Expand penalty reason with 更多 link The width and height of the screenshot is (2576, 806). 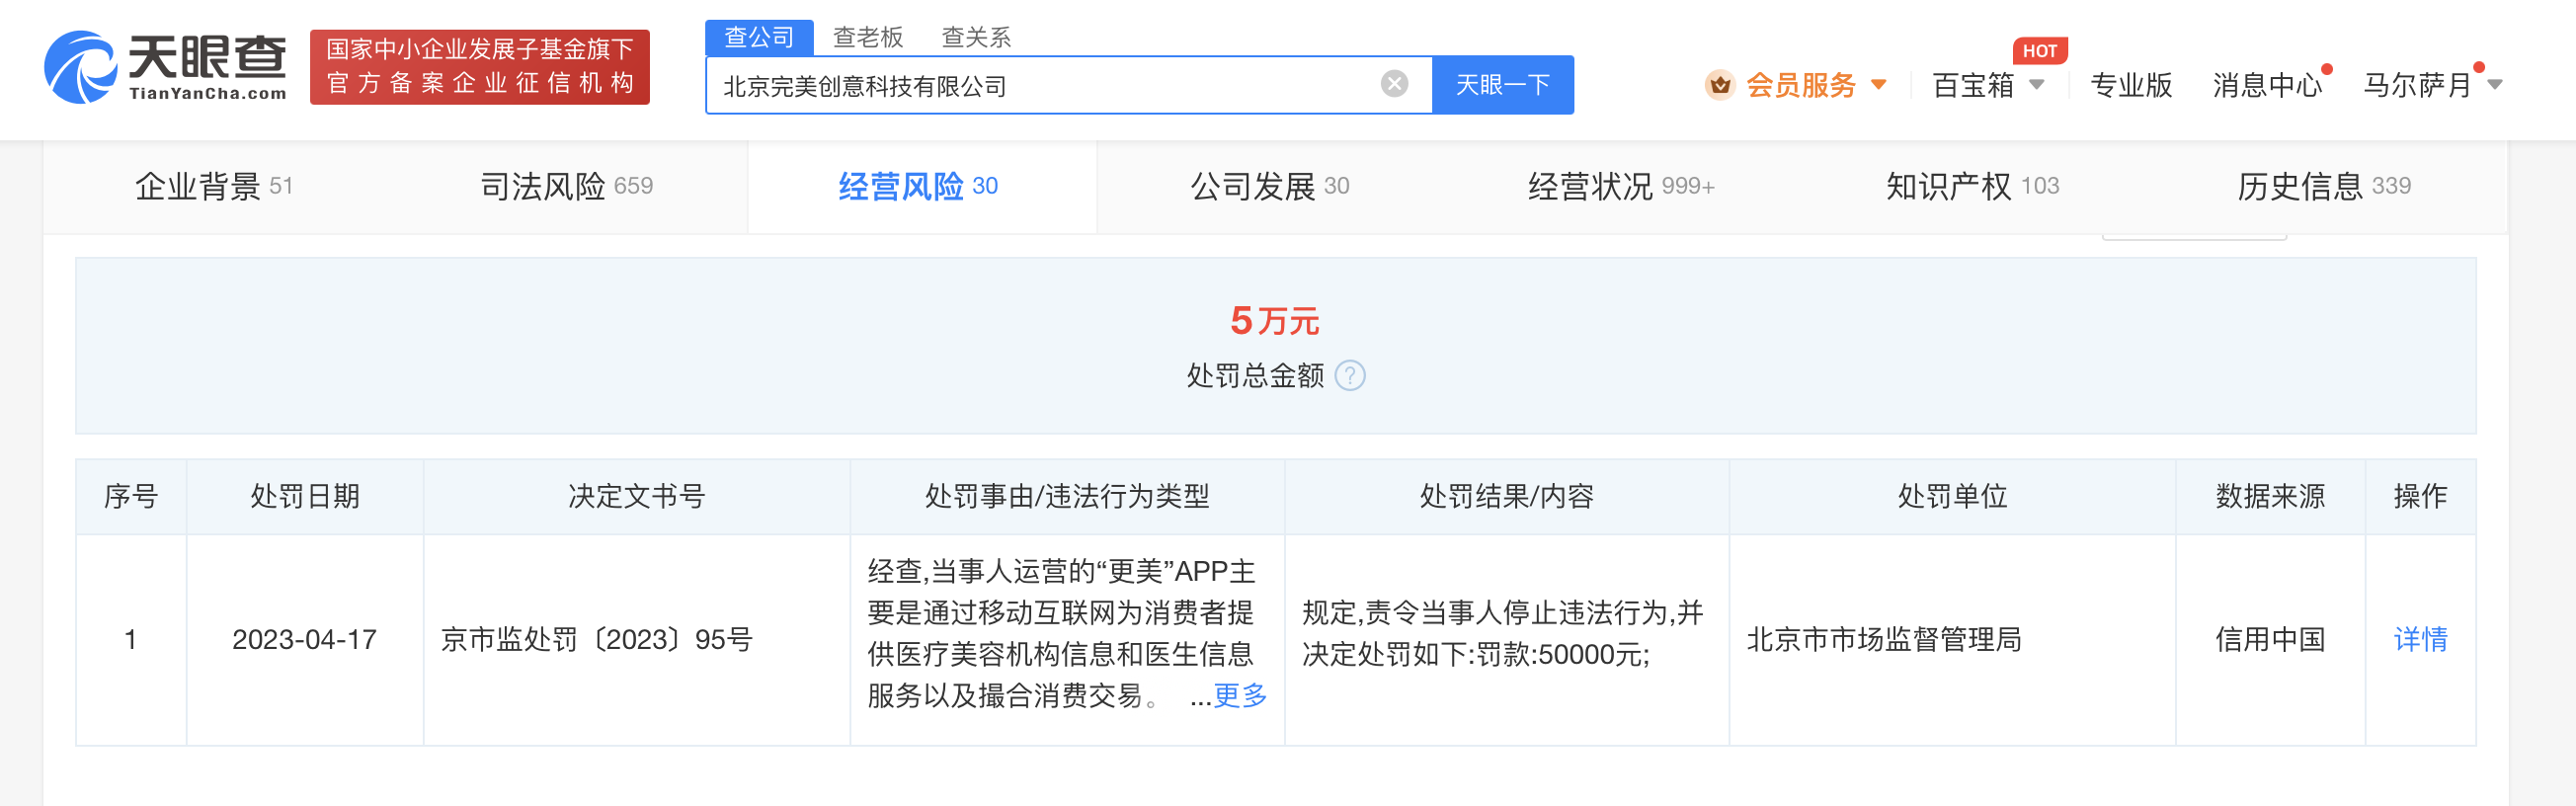[x=1240, y=695]
